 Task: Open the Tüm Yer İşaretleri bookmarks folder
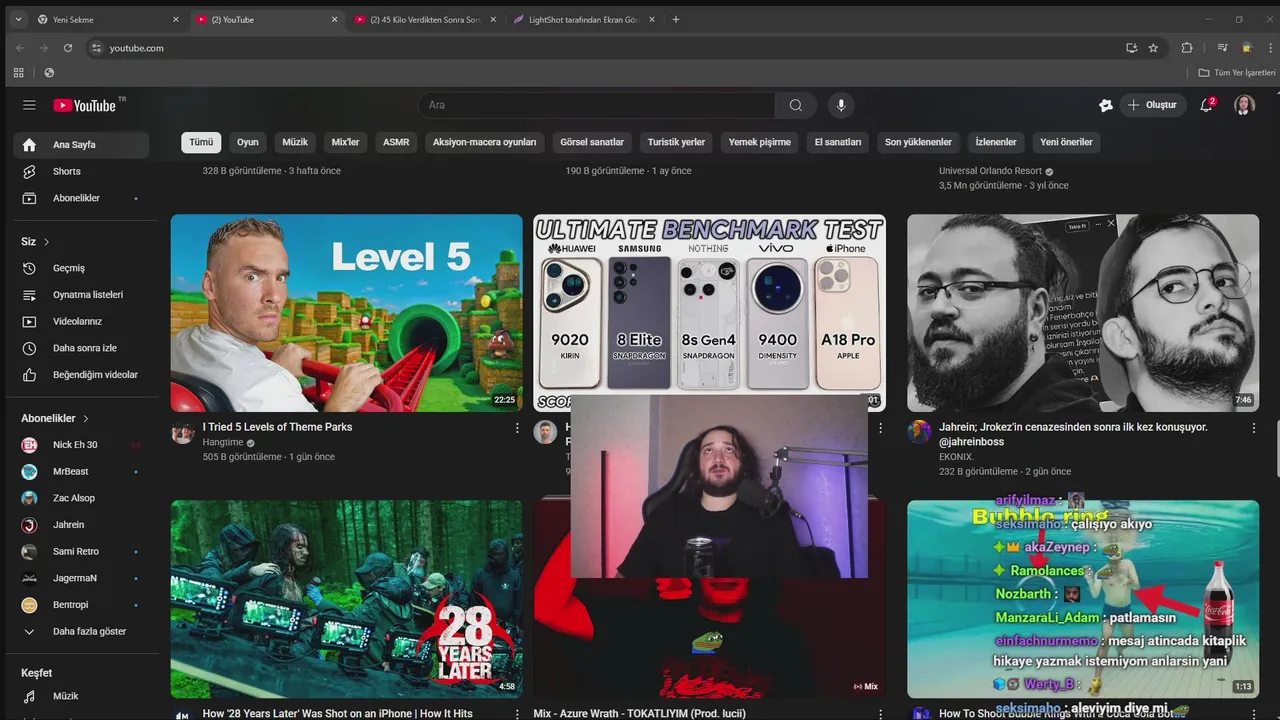(1237, 72)
